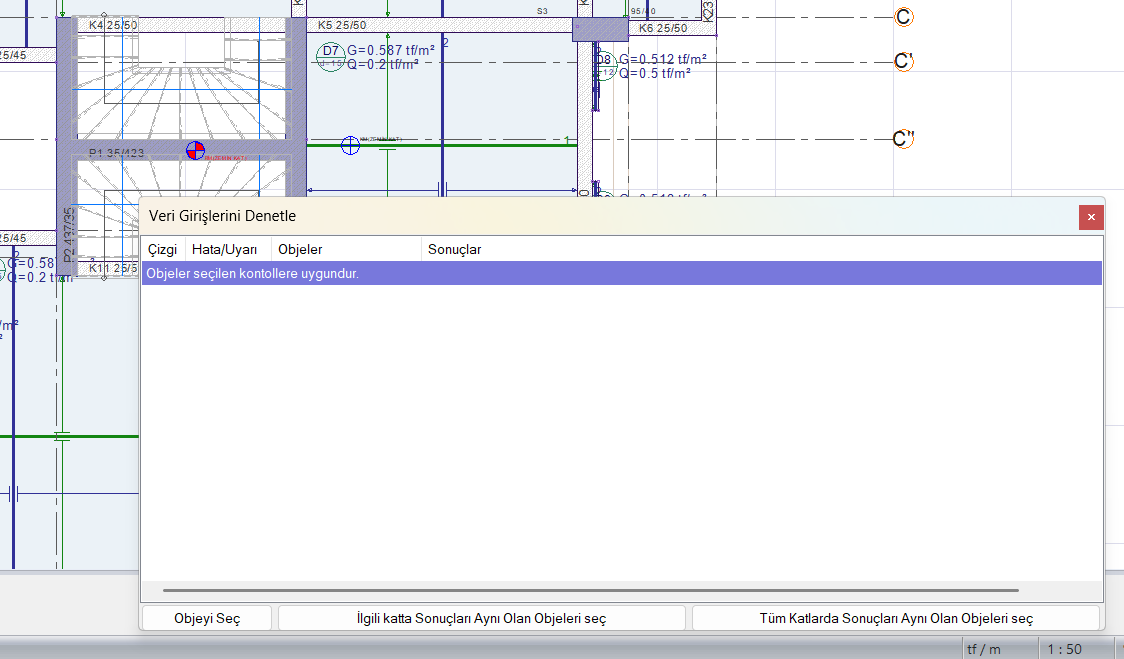The height and width of the screenshot is (659, 1124).
Task: Open the tf / m units indicator
Action: 983,649
